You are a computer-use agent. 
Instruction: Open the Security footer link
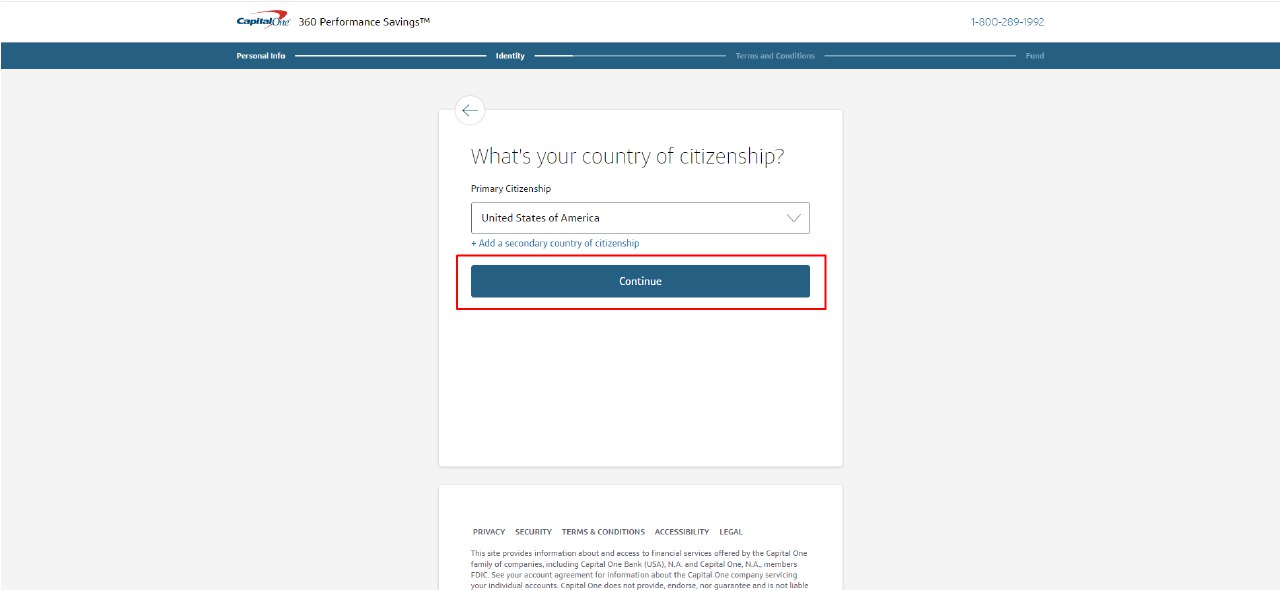[x=533, y=532]
